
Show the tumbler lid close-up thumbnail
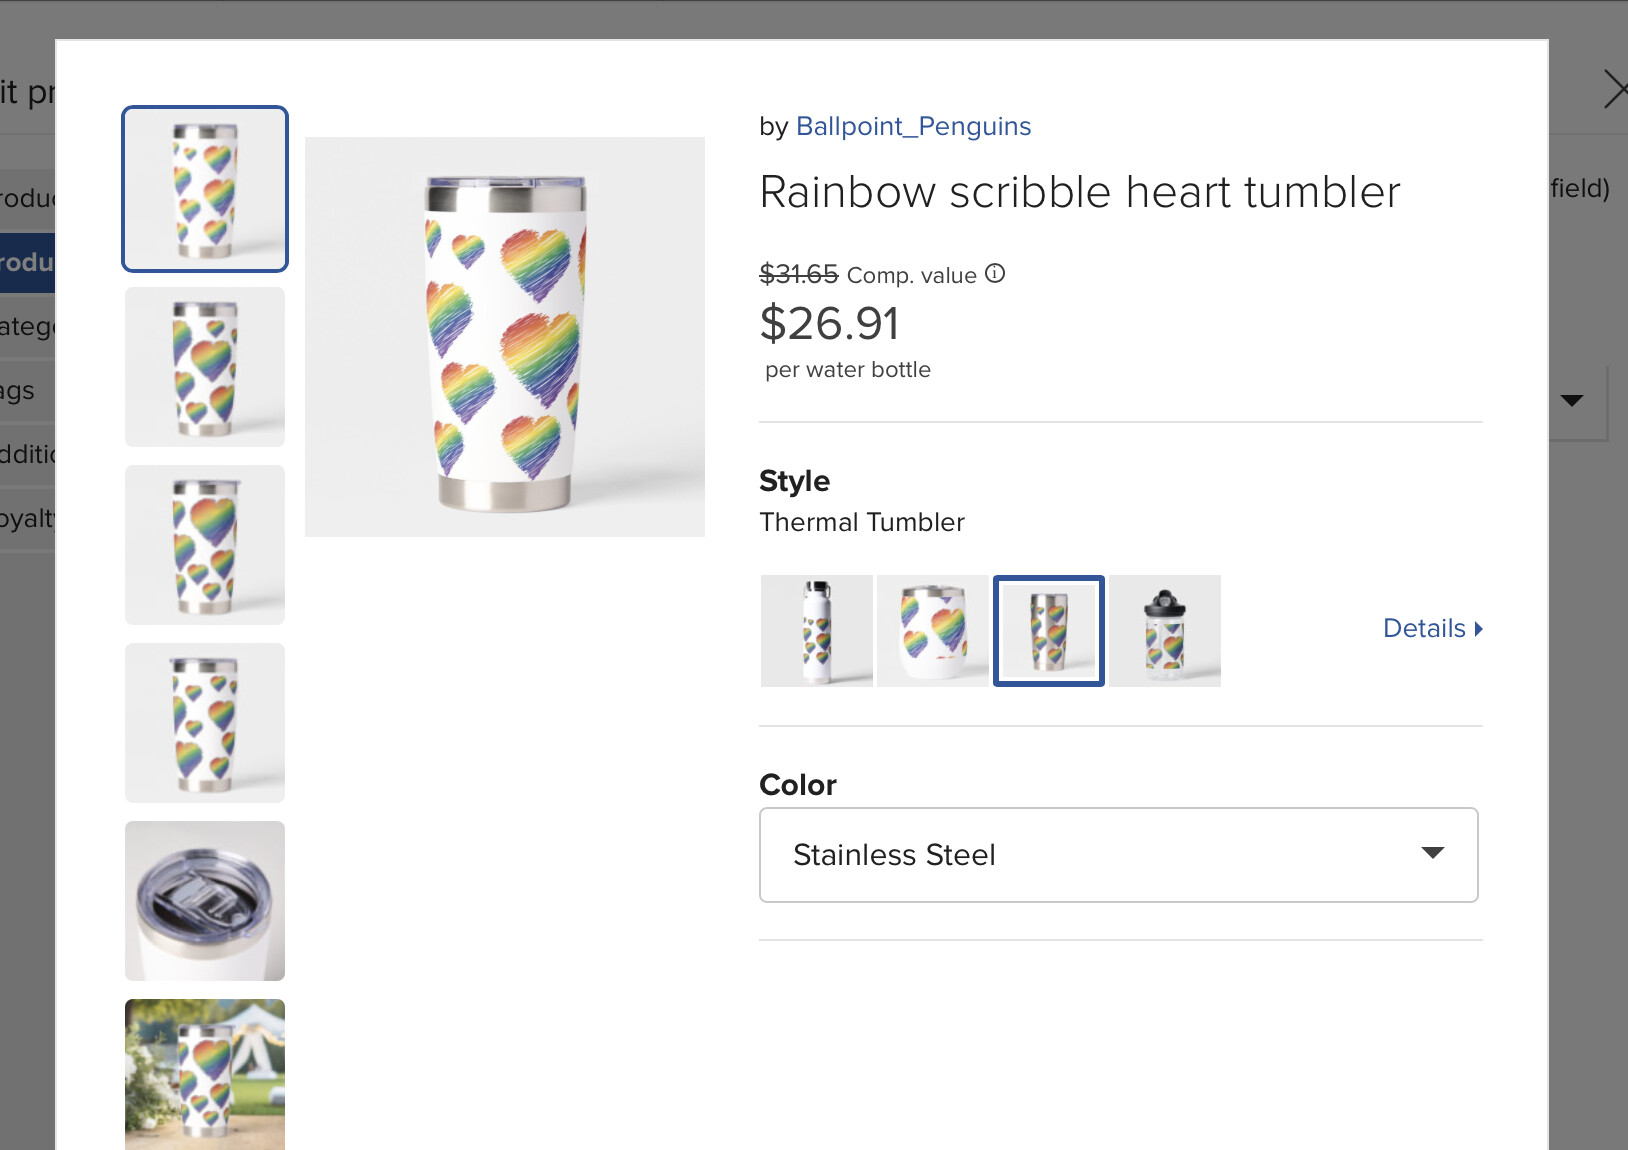click(205, 901)
